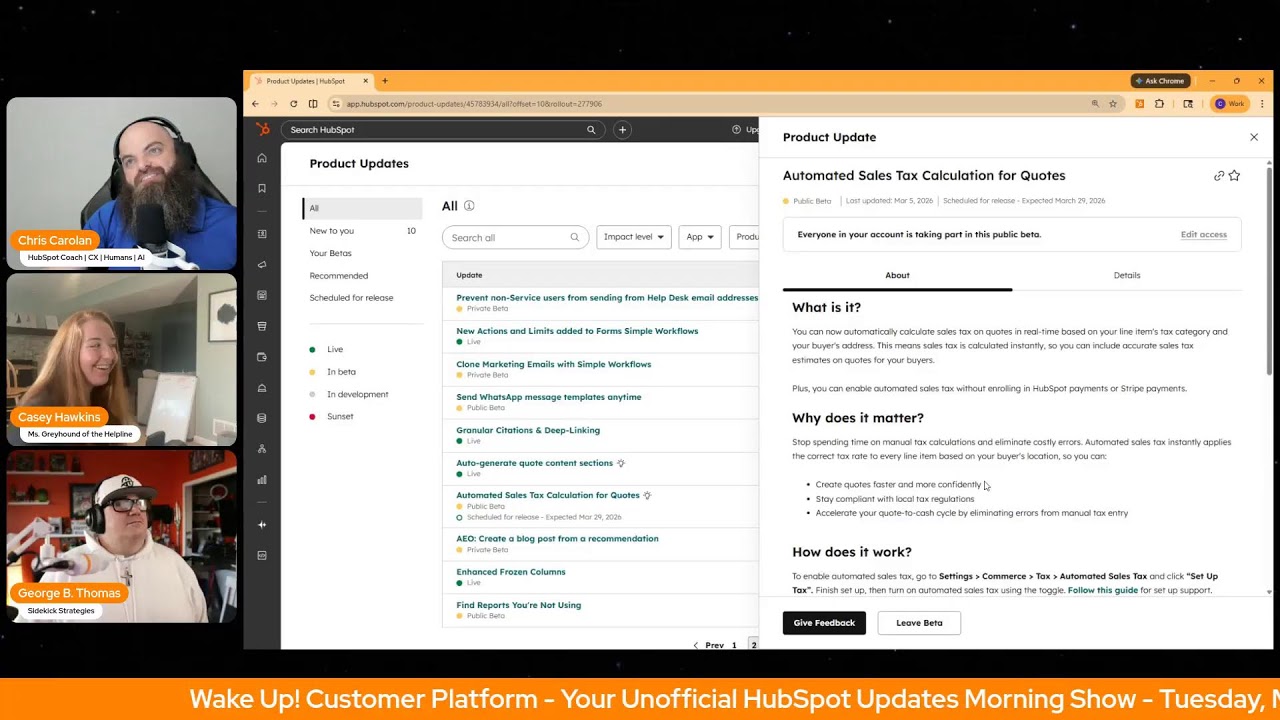Click the Leave Beta button
1280x720 pixels.
click(919, 623)
